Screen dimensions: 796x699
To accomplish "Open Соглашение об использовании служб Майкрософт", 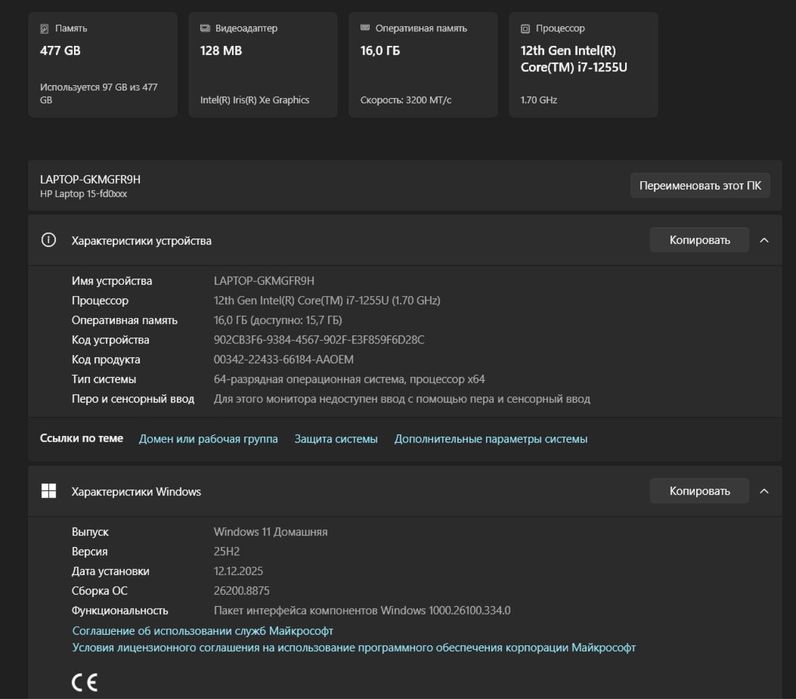I will [203, 630].
